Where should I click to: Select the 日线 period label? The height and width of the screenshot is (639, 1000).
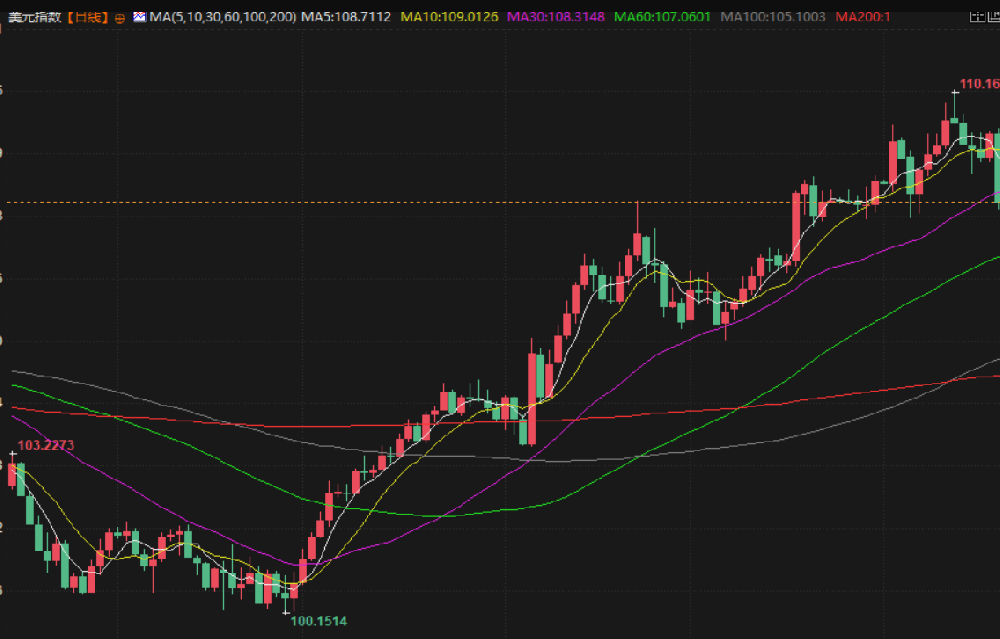[x=88, y=17]
